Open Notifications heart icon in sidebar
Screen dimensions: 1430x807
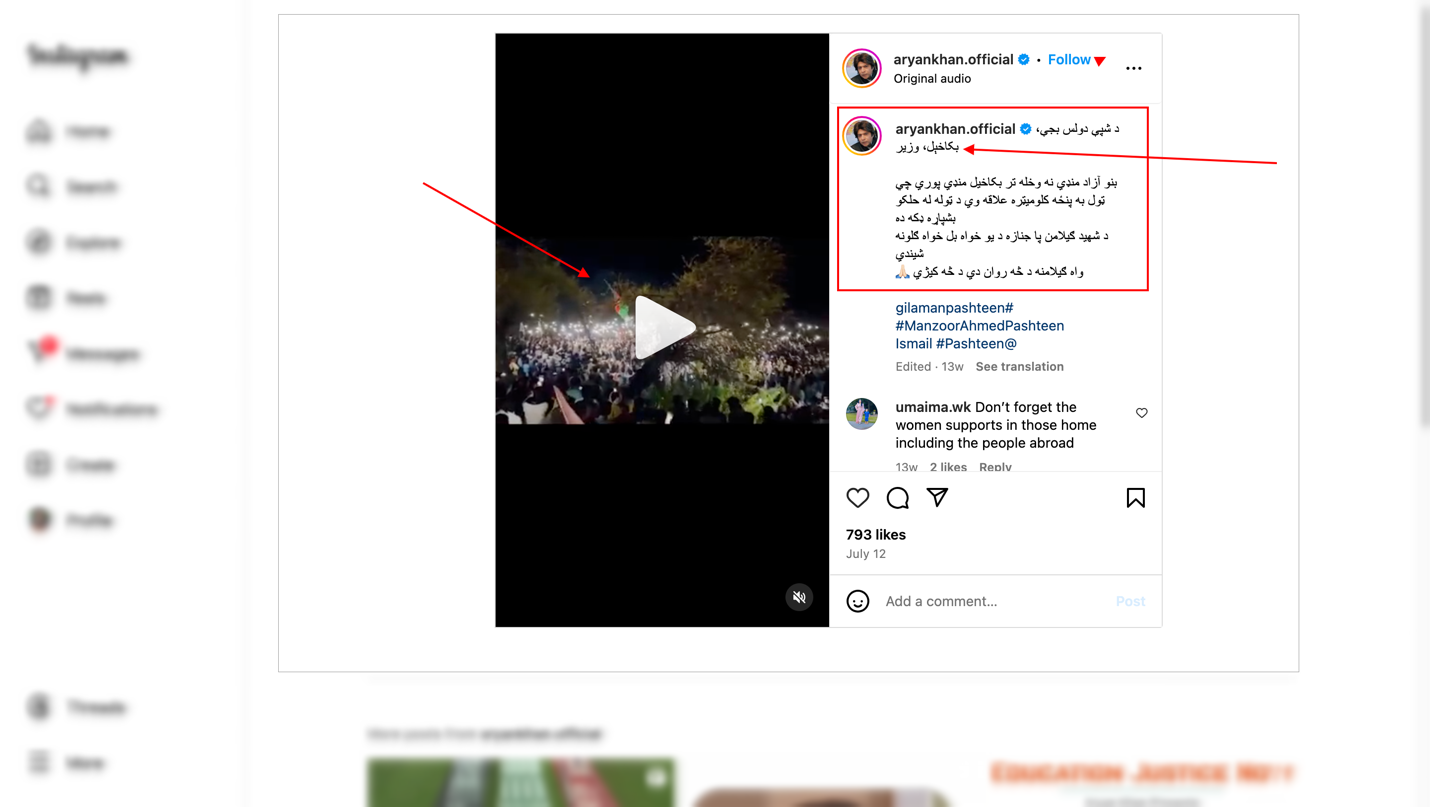click(x=40, y=408)
